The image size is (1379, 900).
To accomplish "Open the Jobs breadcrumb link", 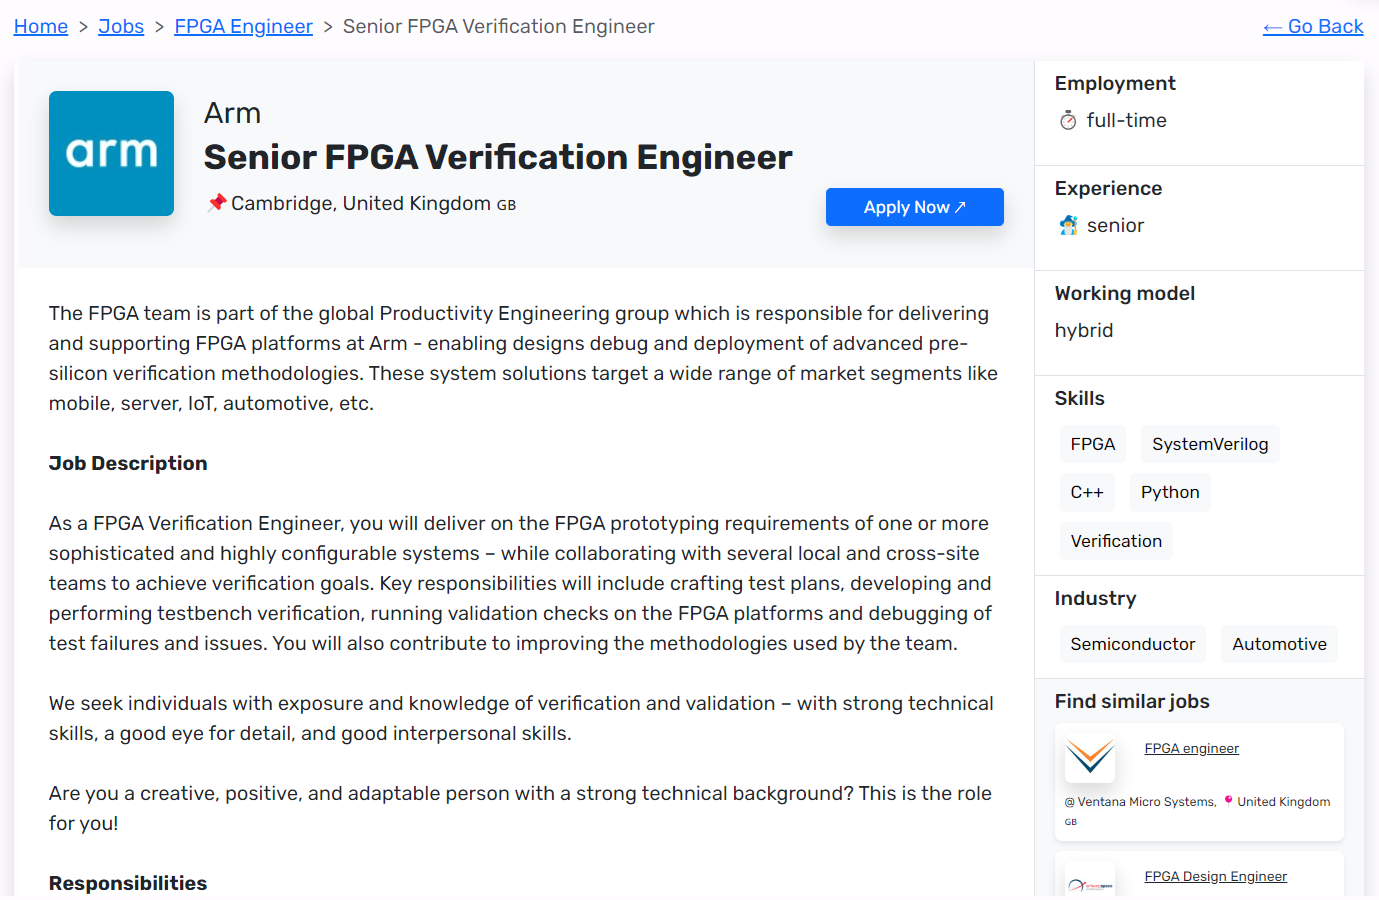I will (x=121, y=26).
